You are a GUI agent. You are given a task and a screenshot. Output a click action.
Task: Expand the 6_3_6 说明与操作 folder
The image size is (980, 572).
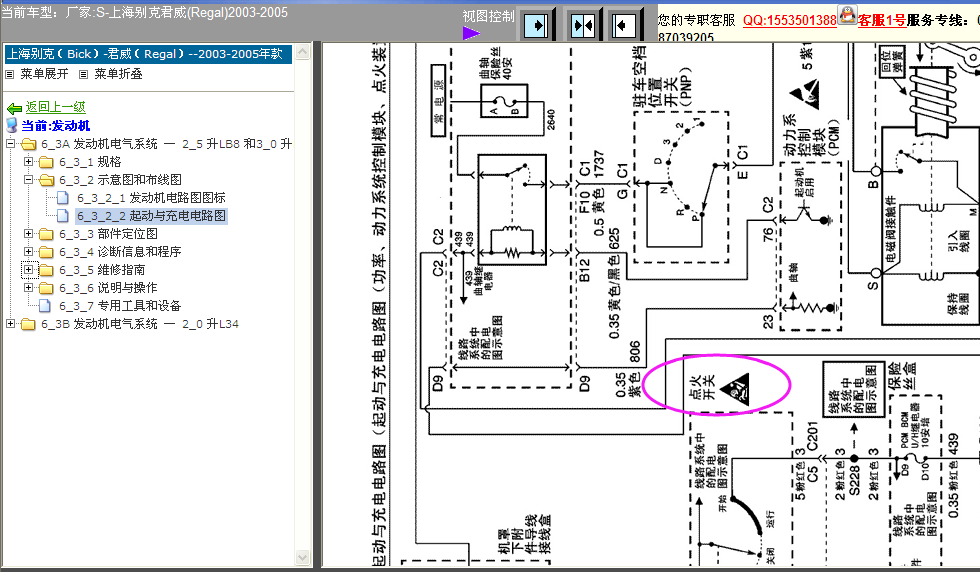(28, 288)
